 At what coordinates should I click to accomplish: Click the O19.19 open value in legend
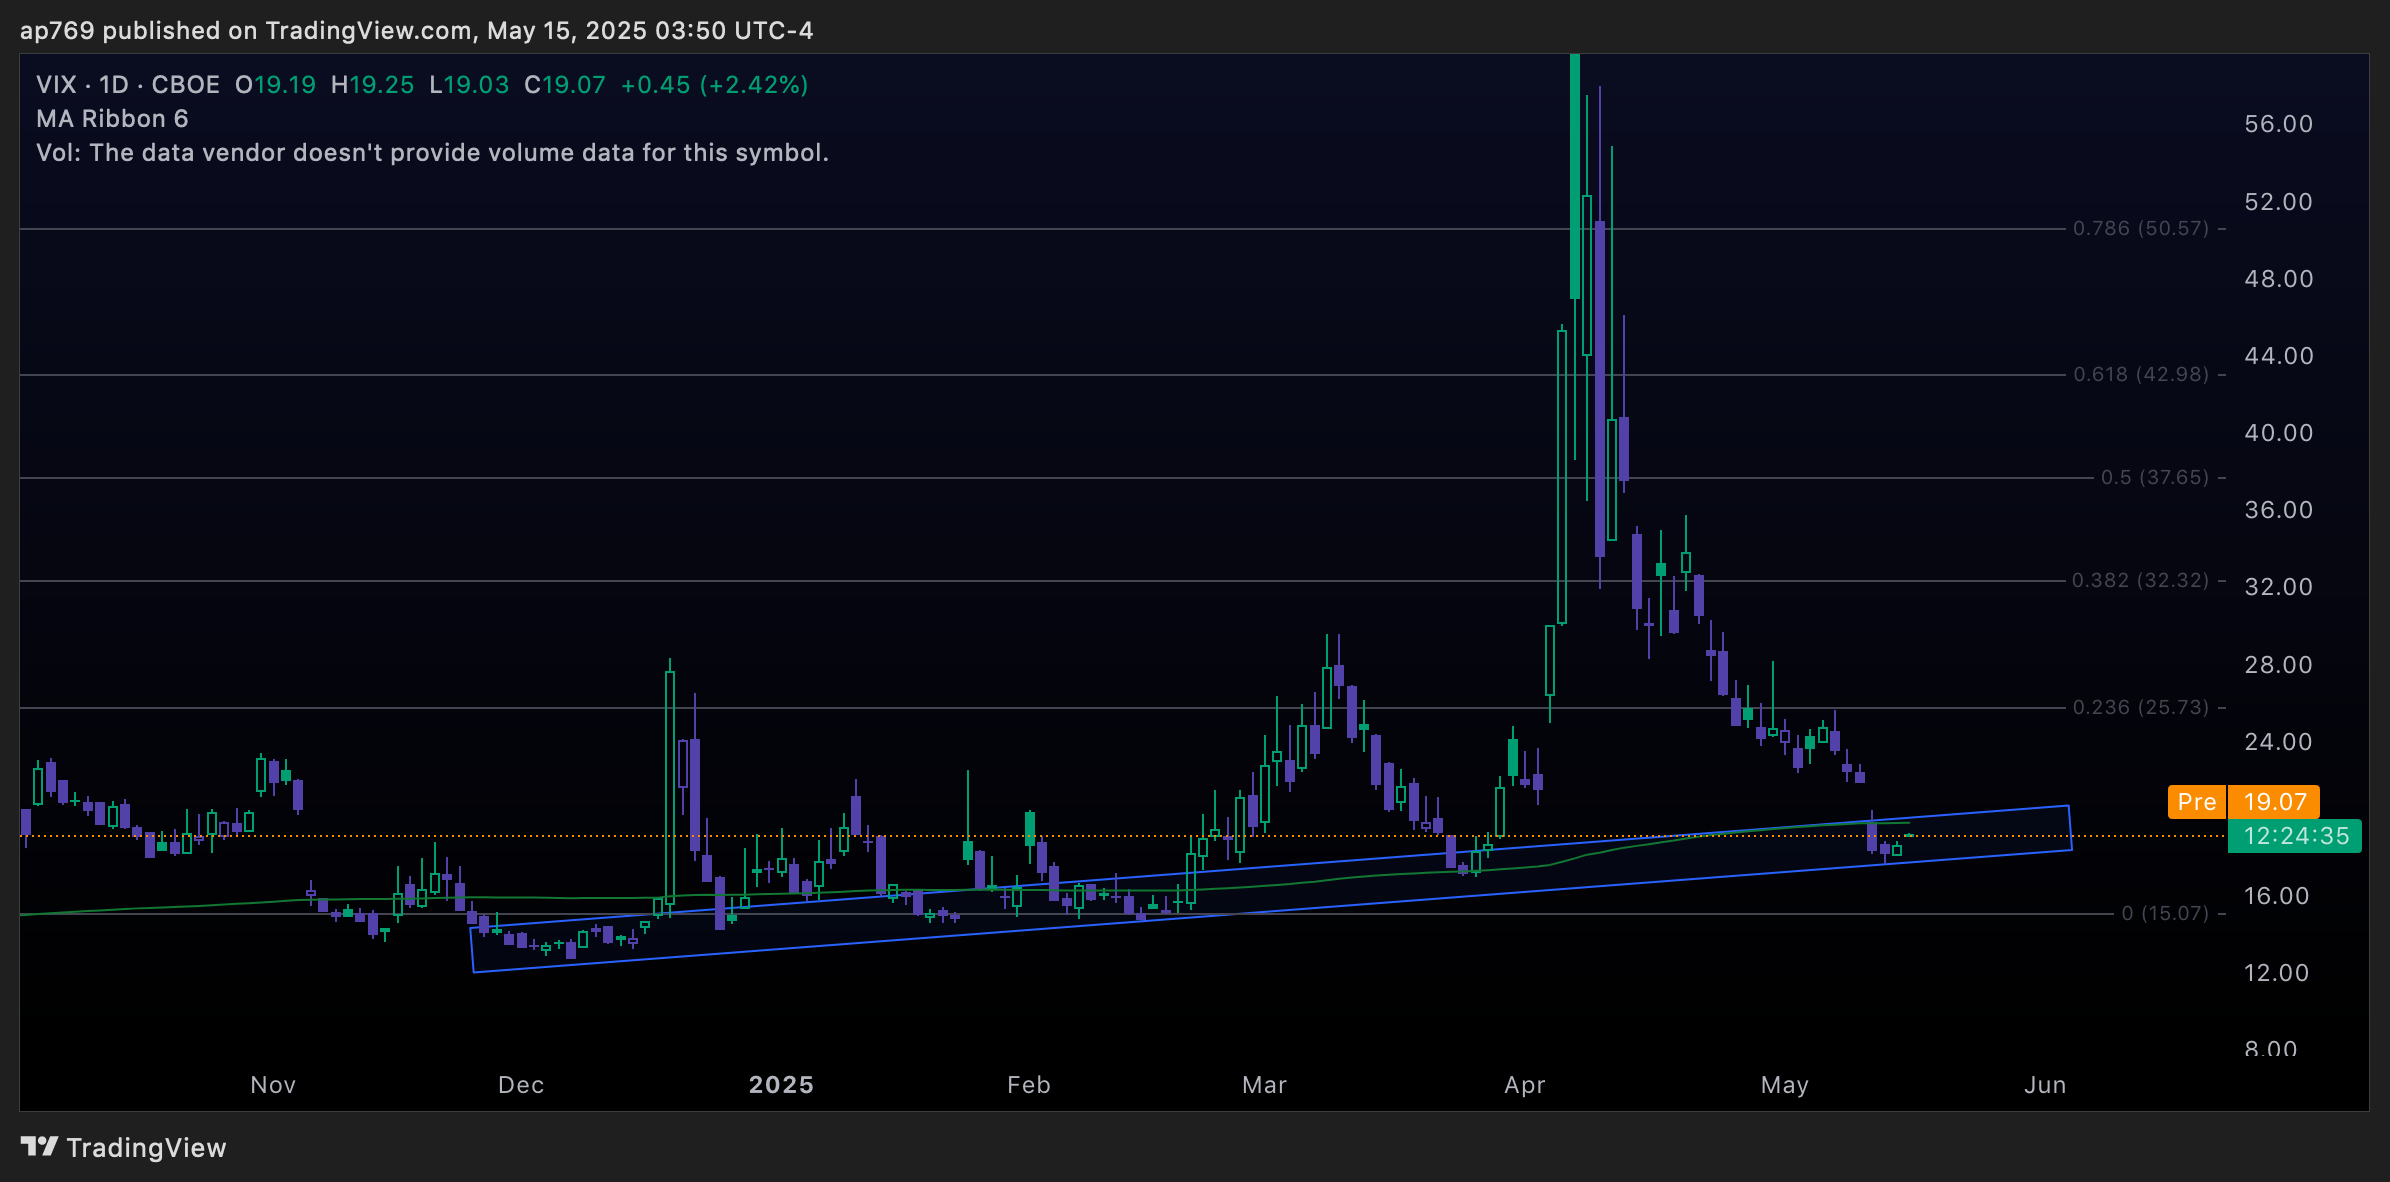[275, 85]
